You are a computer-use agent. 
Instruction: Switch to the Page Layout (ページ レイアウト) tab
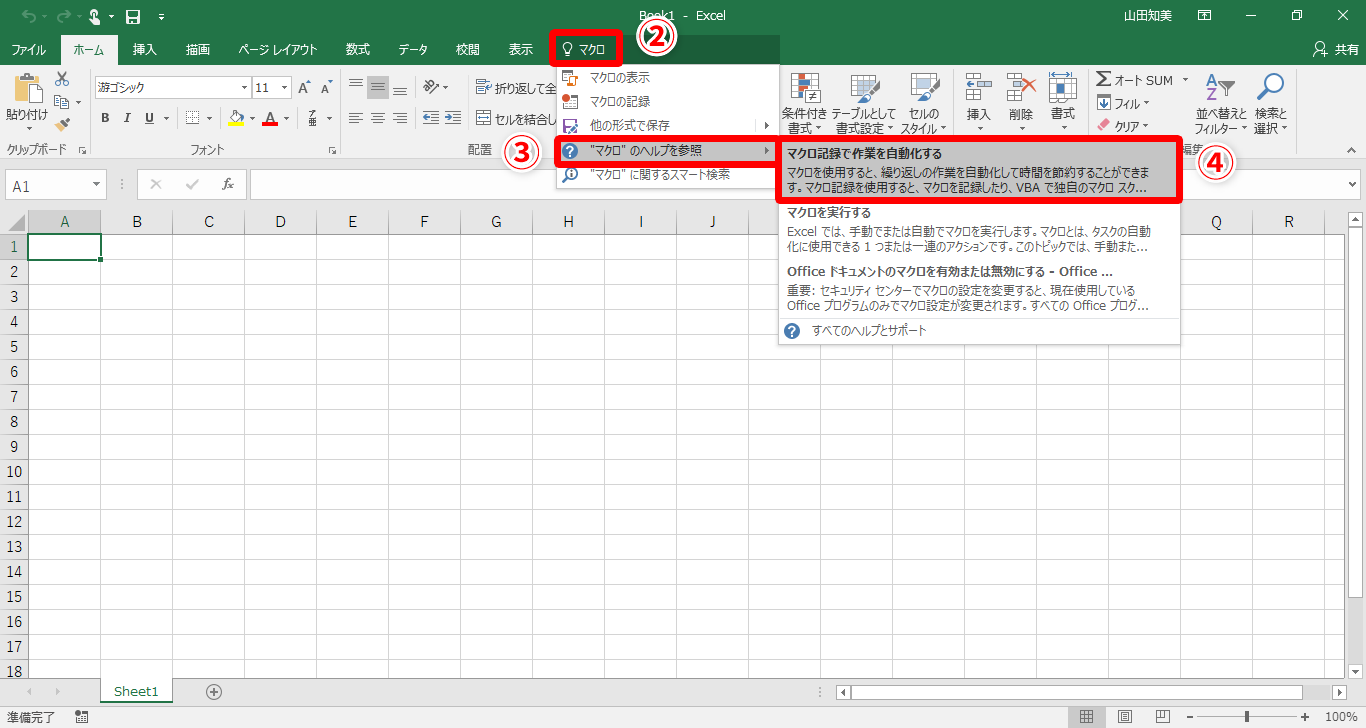click(x=278, y=49)
